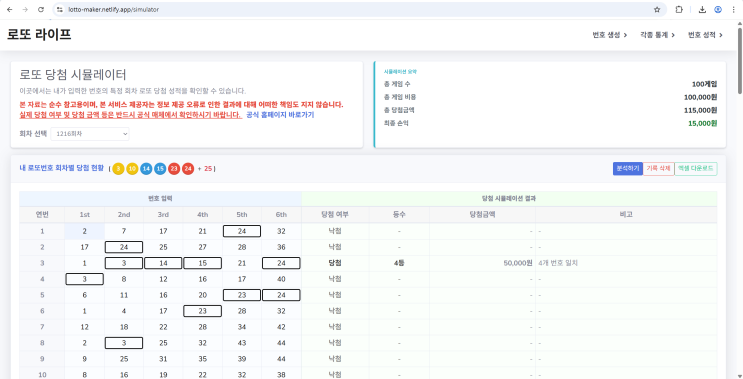Expand the 번호 성적 menu

click(x=705, y=35)
